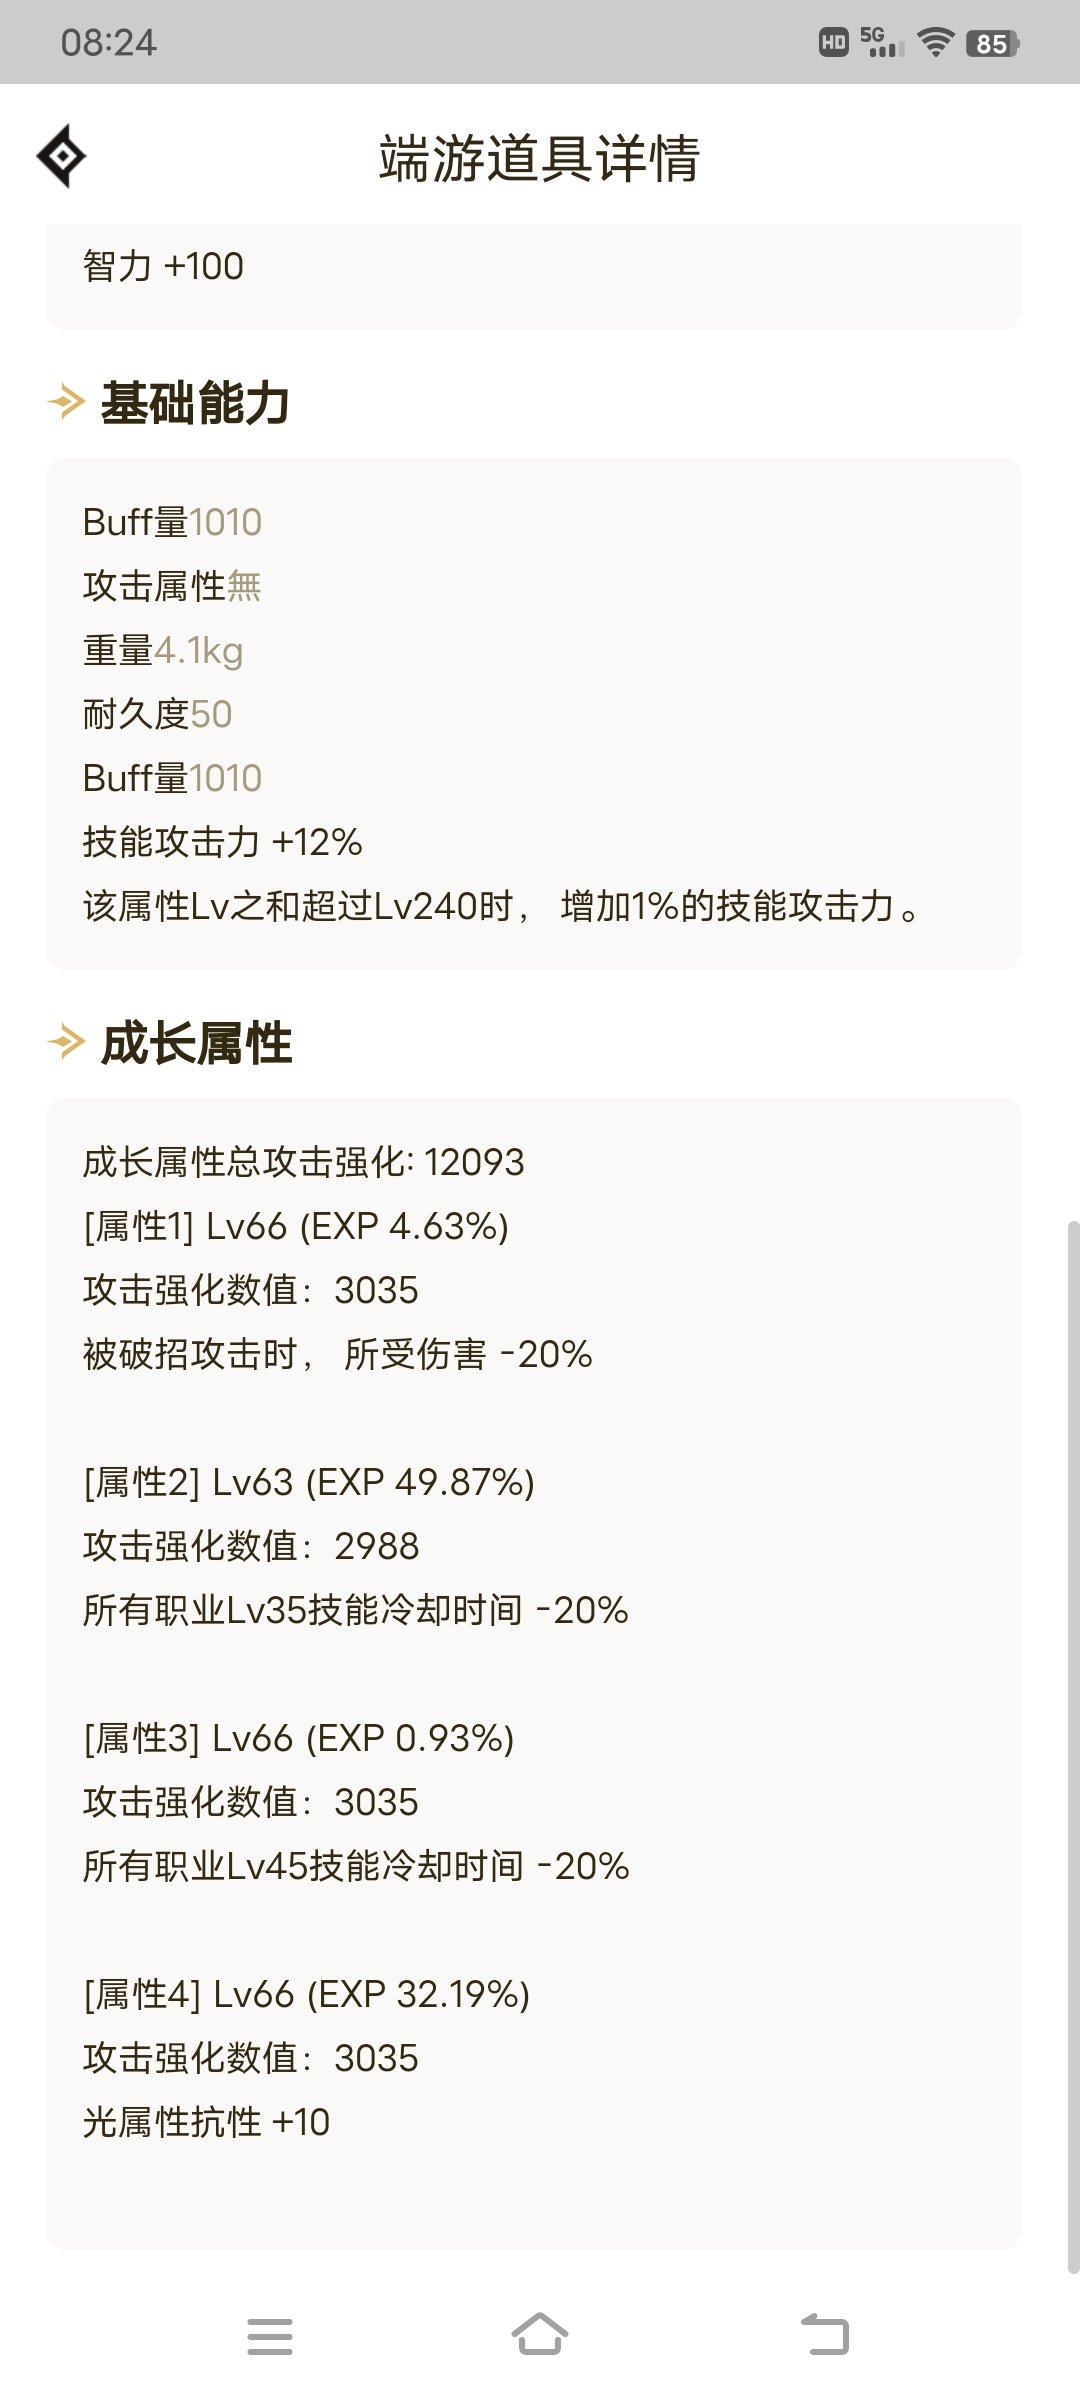Tap the Android home navigation icon
Image resolution: width=1080 pixels, height=2400 pixels.
[540, 2334]
